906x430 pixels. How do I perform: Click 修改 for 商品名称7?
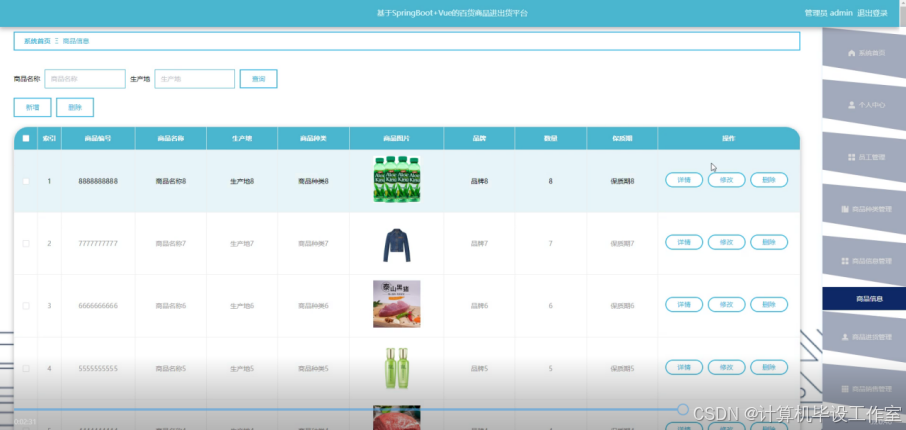726,242
